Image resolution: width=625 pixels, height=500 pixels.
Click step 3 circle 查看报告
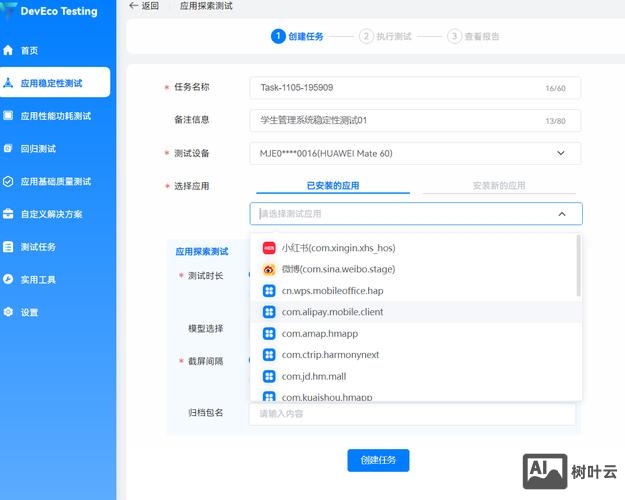click(454, 36)
